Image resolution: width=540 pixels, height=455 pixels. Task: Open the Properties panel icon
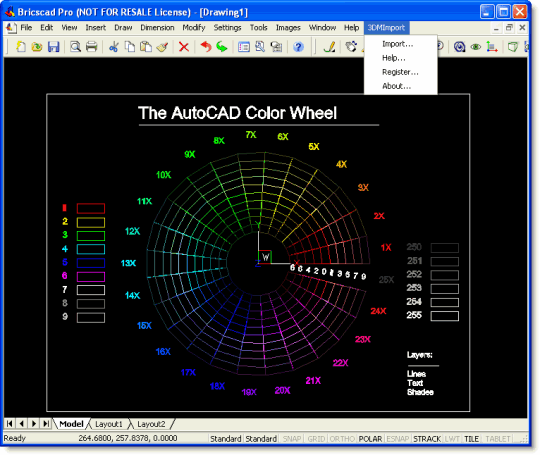click(x=244, y=46)
